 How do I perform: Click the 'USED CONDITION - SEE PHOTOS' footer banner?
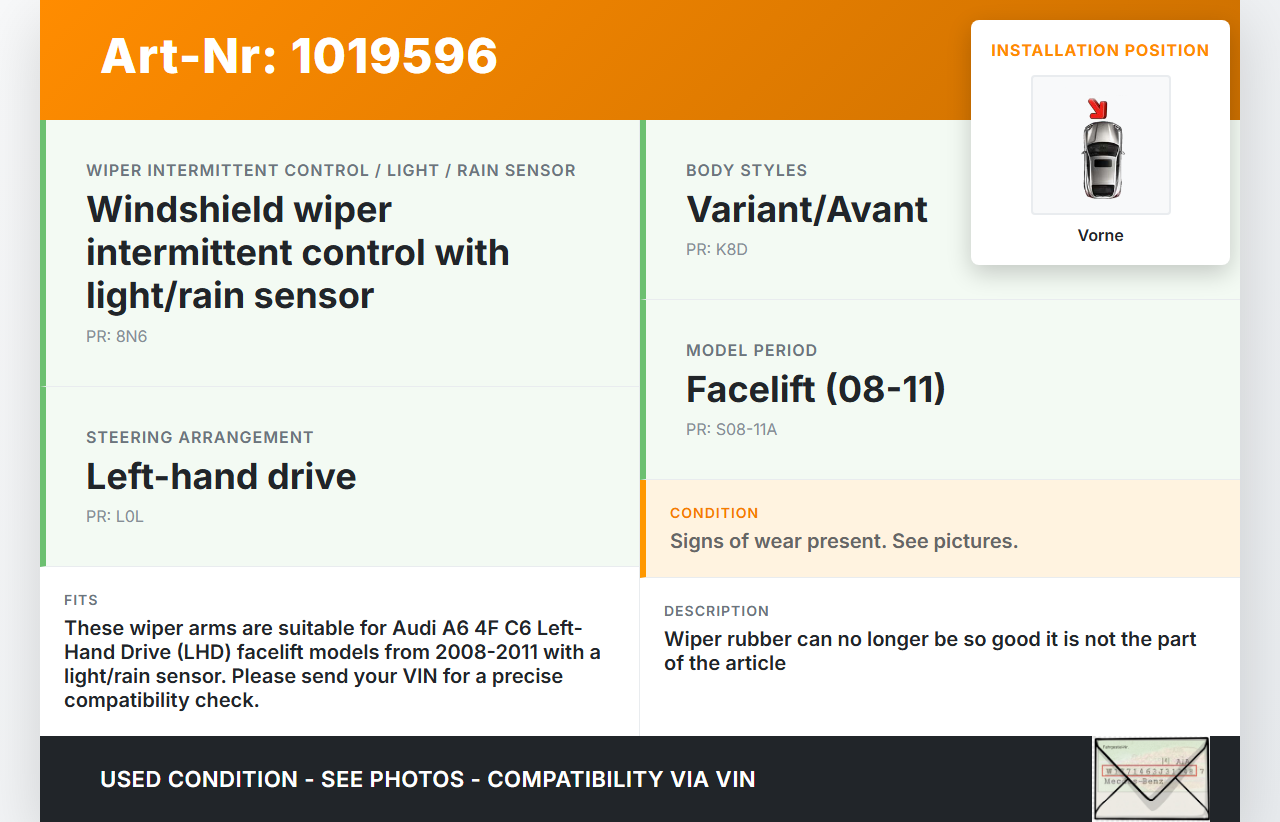pos(427,779)
